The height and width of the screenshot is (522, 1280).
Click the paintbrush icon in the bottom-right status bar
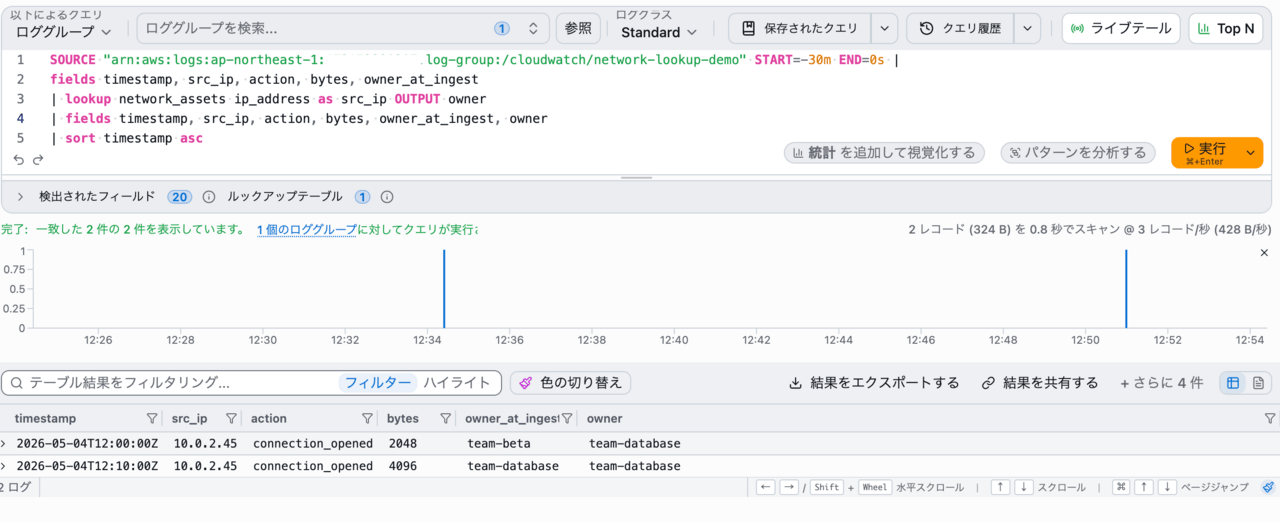coord(1268,487)
